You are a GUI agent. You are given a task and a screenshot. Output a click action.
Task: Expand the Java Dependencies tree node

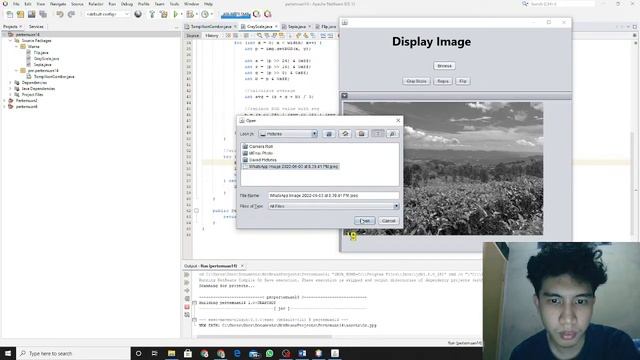tap(11, 89)
